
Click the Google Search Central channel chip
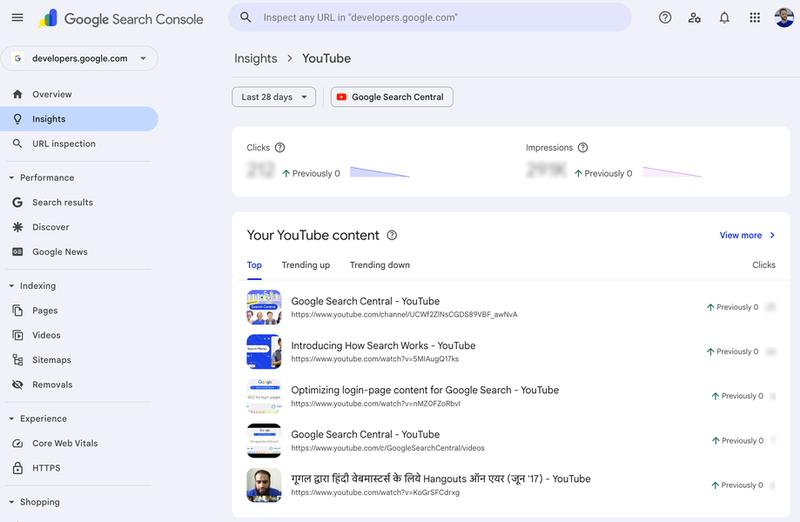pos(392,97)
